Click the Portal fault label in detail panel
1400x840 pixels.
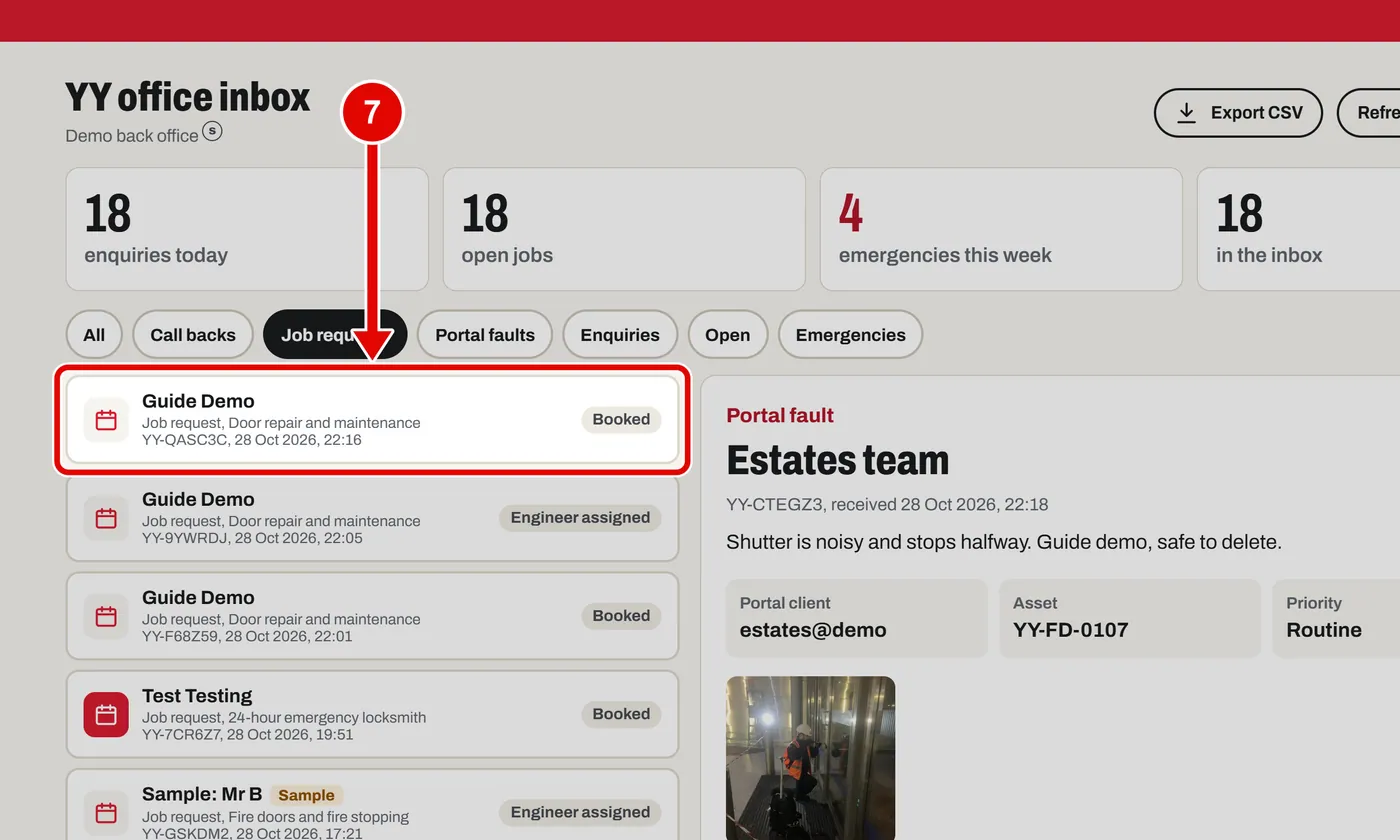tap(780, 416)
